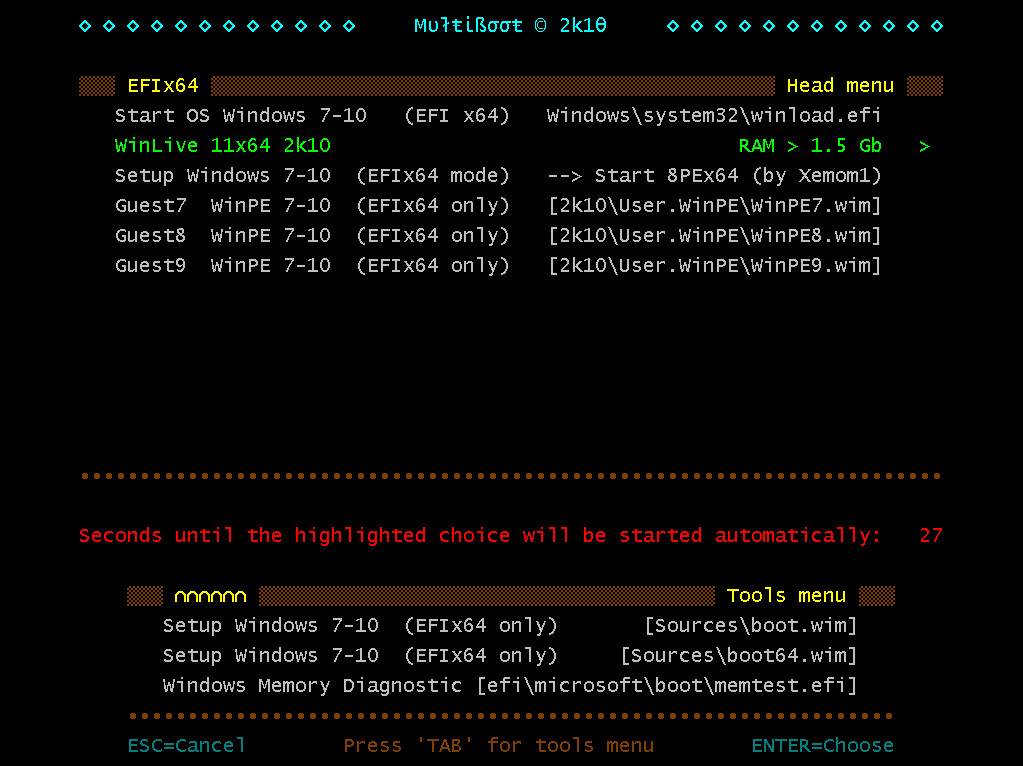Click the "Head menu" section label

[840, 85]
